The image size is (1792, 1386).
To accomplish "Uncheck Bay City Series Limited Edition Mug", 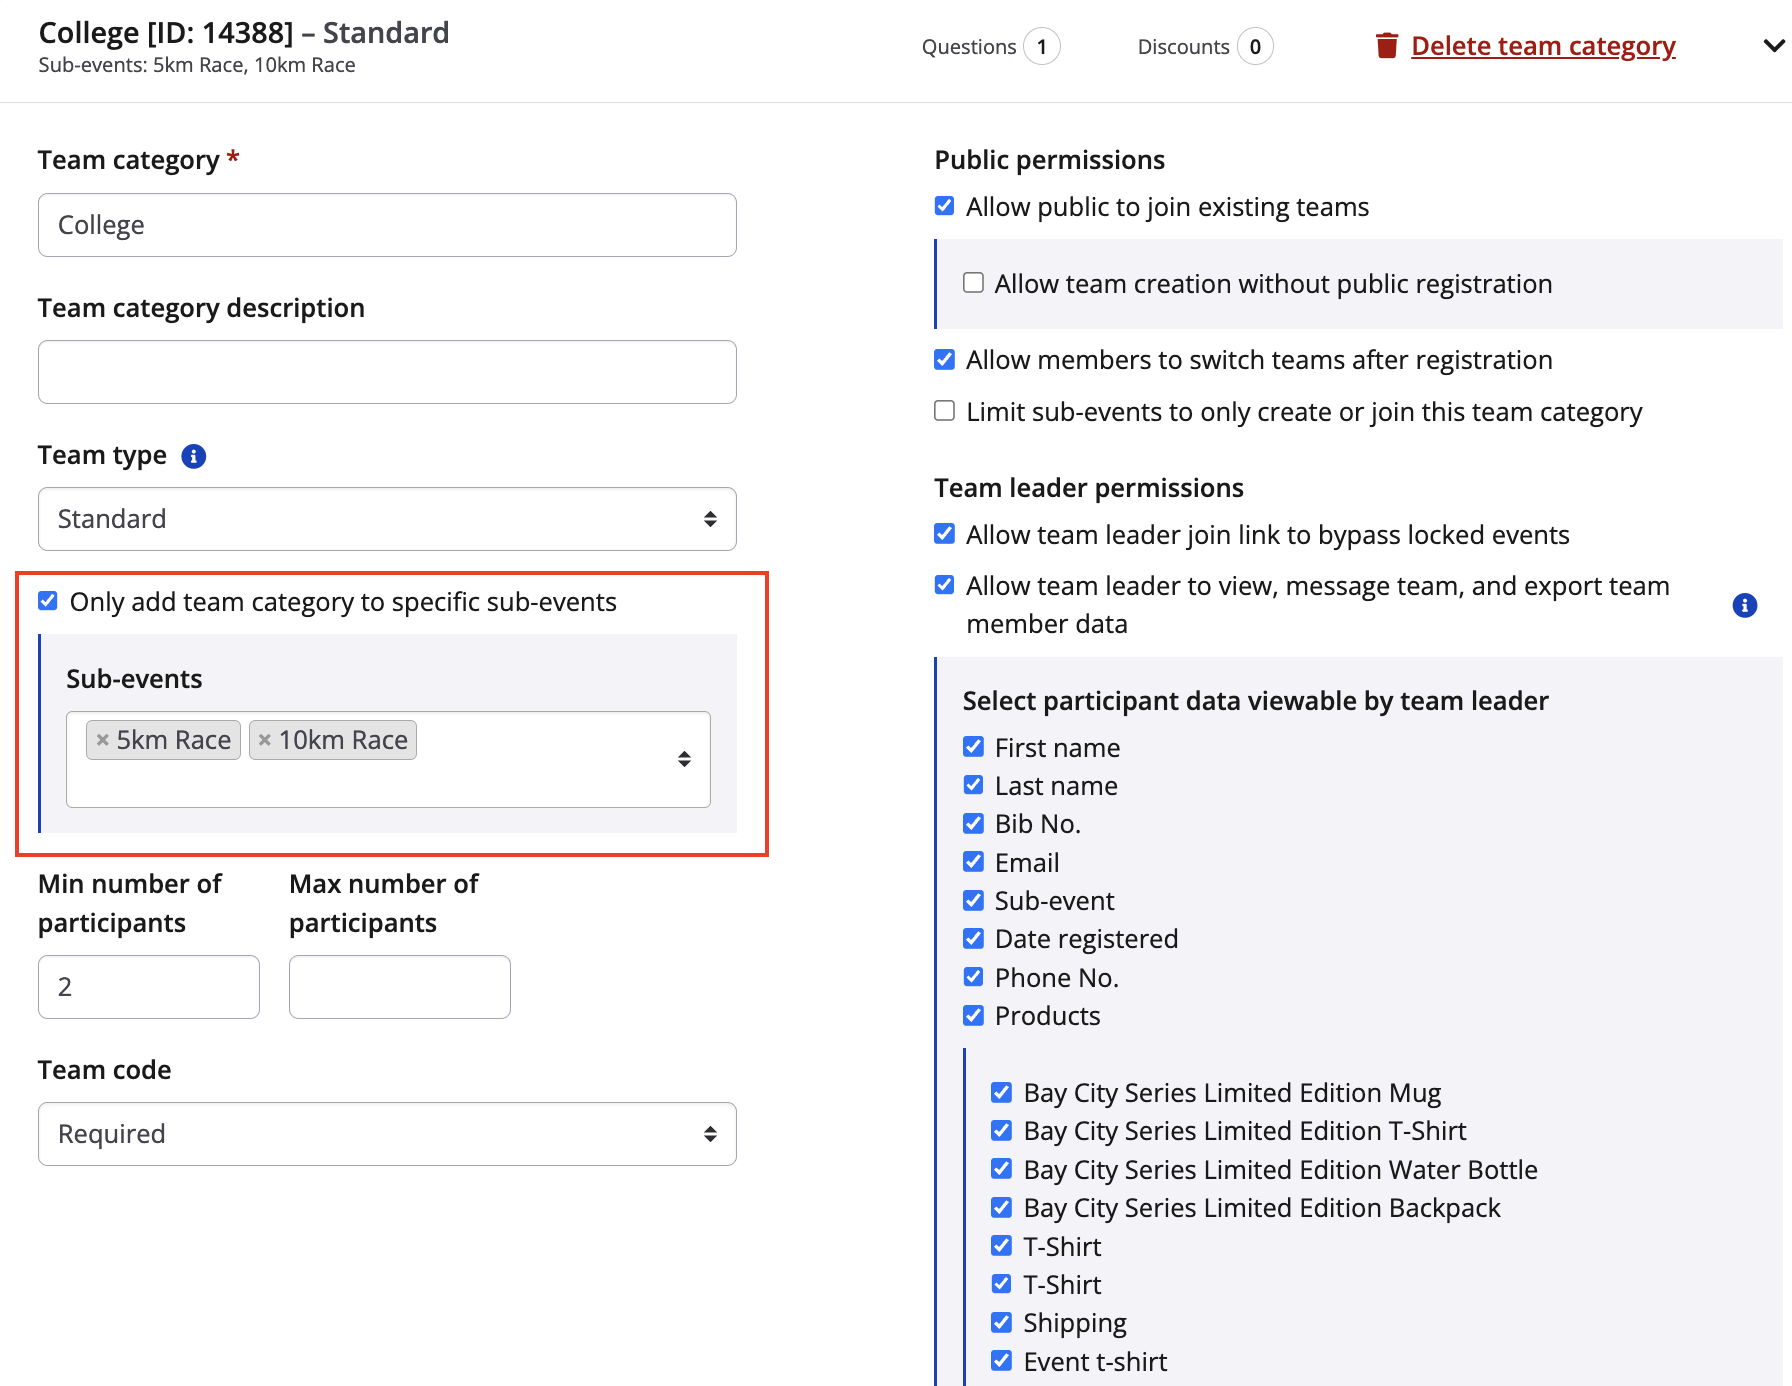I will point(1001,1092).
